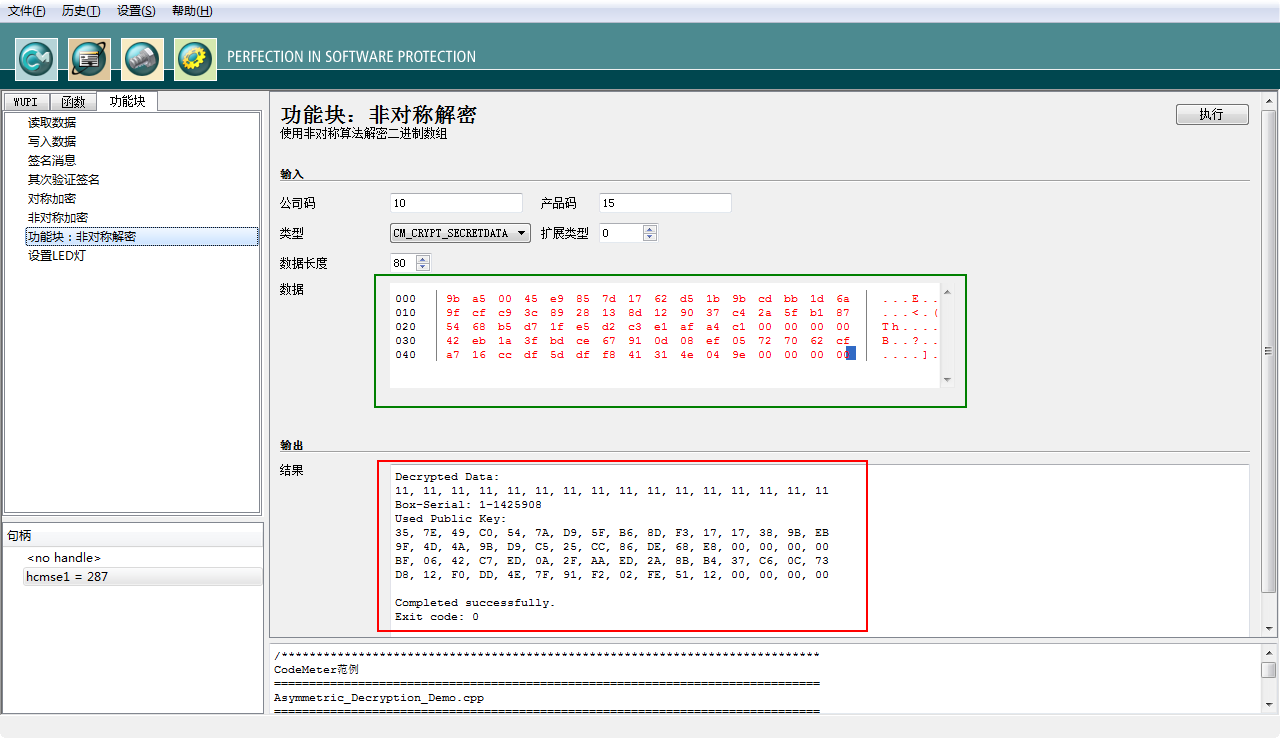Click the code pane scrollbar thumb
Screen dimensions: 1280x738
[x=1268, y=670]
